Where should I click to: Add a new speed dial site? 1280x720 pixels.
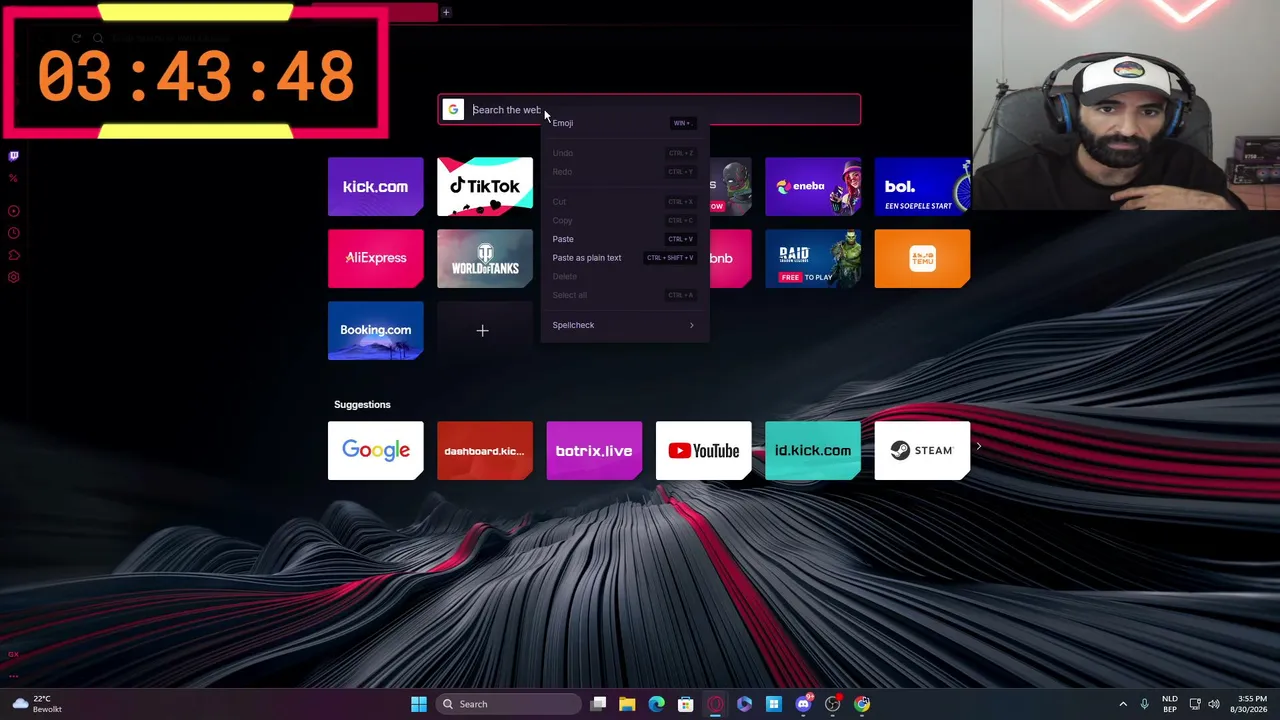(x=485, y=330)
